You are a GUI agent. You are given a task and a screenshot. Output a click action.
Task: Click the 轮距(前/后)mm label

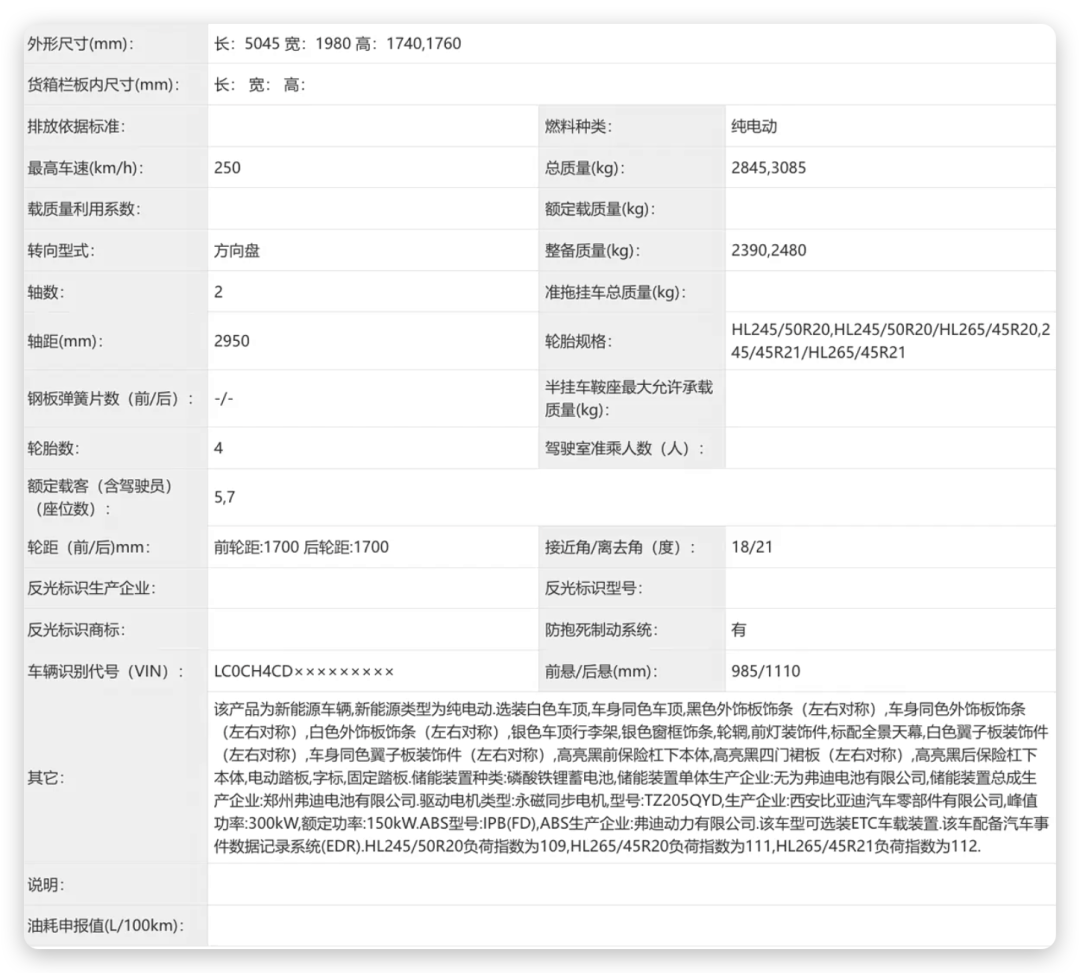[89, 547]
